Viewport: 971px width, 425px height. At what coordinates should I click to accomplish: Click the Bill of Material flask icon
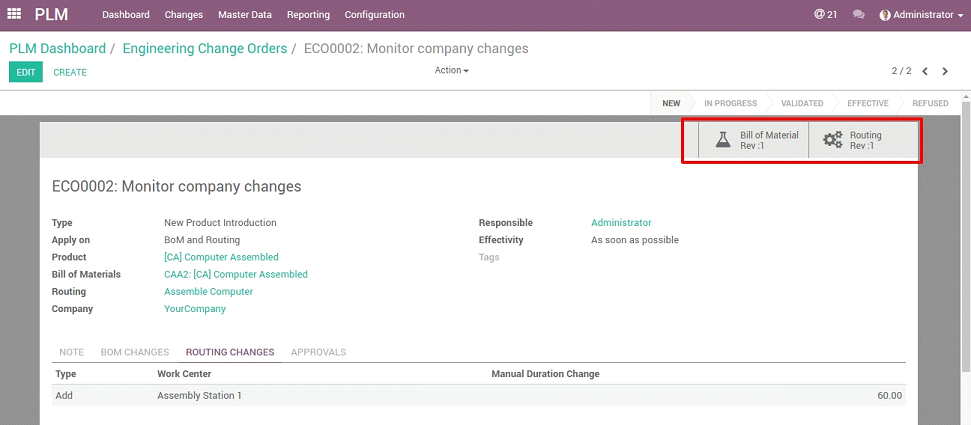coord(723,140)
